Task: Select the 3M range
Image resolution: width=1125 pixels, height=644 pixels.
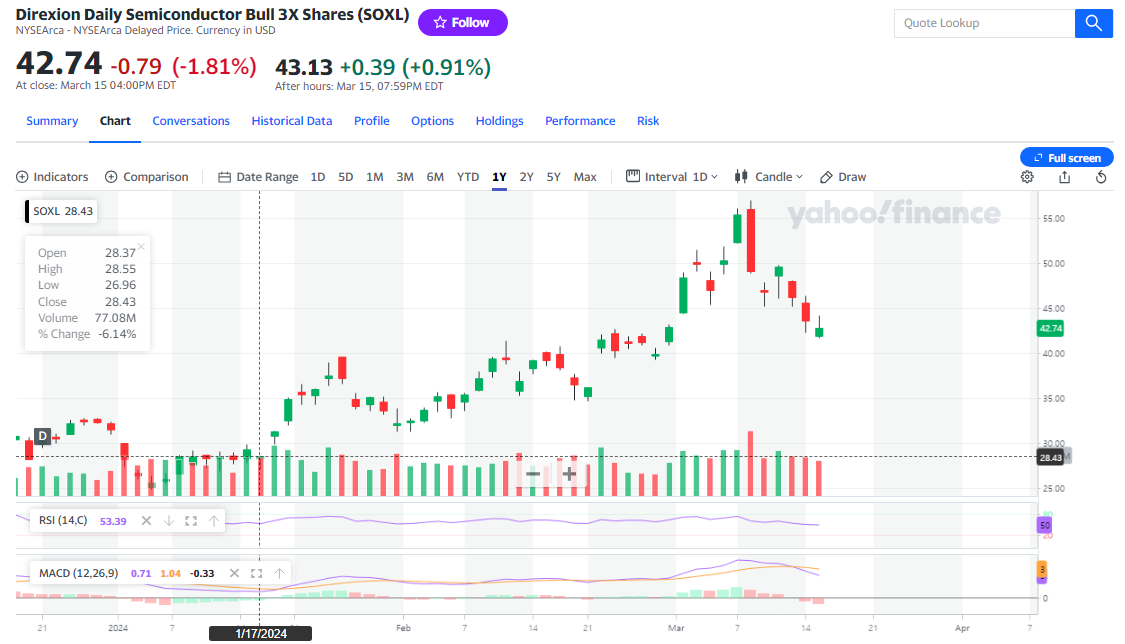Action: (x=405, y=177)
